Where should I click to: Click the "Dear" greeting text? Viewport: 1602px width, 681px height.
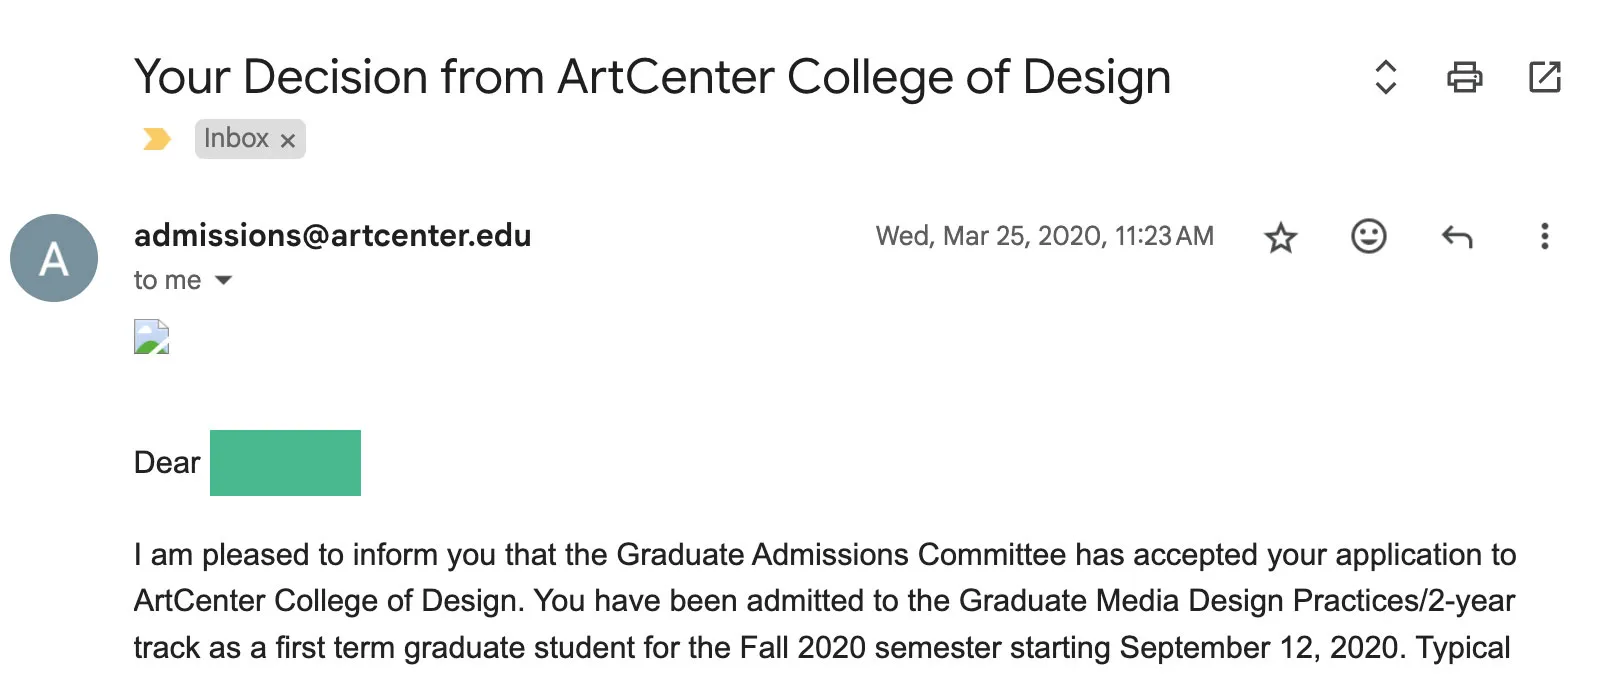(x=167, y=463)
